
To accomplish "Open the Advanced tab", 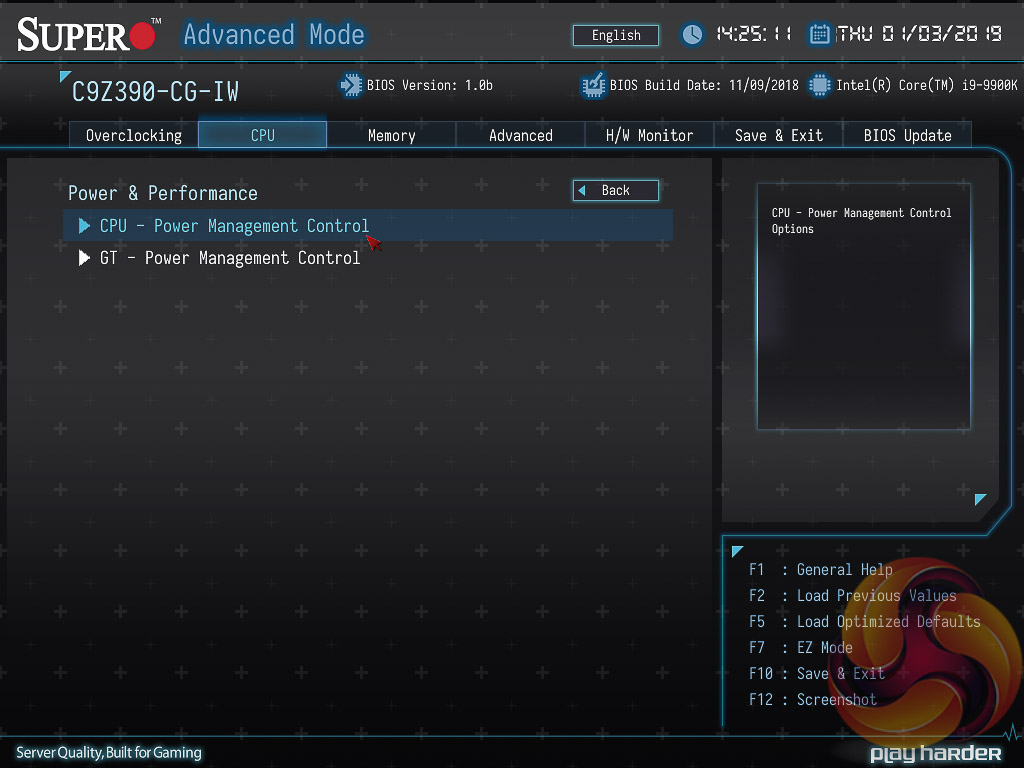I will 520,135.
